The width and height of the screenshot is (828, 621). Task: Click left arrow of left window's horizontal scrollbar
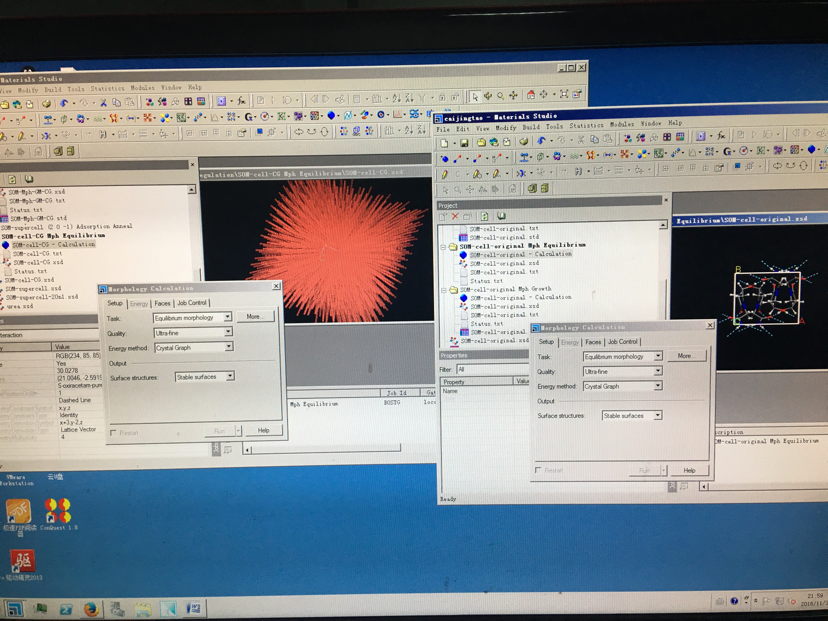point(248,450)
